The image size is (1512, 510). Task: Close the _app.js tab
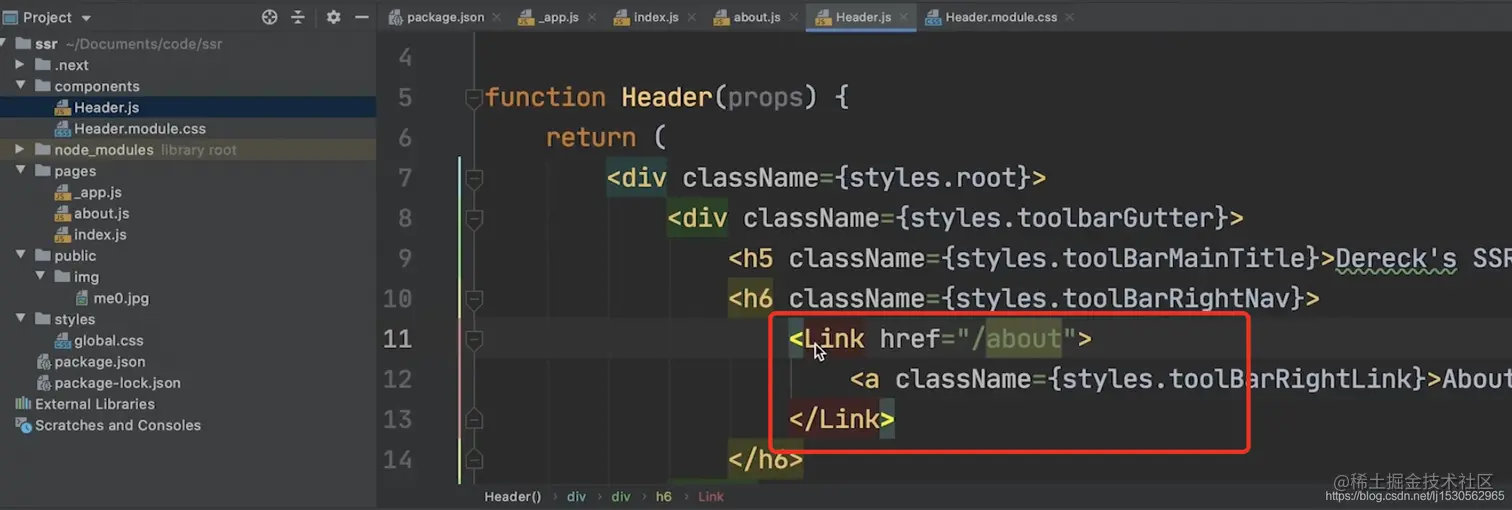coord(591,17)
